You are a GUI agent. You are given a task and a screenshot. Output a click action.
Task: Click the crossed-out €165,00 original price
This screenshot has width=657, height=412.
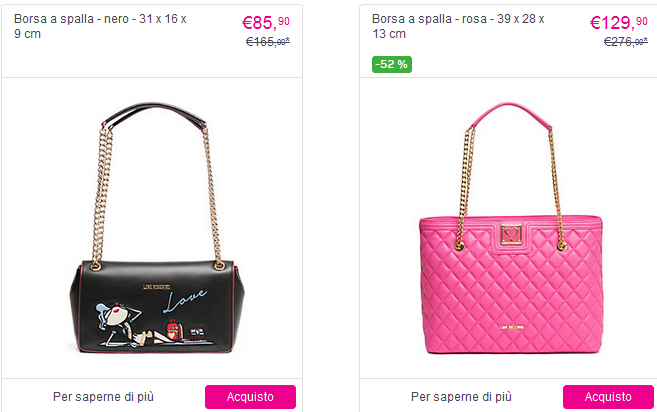tap(267, 41)
